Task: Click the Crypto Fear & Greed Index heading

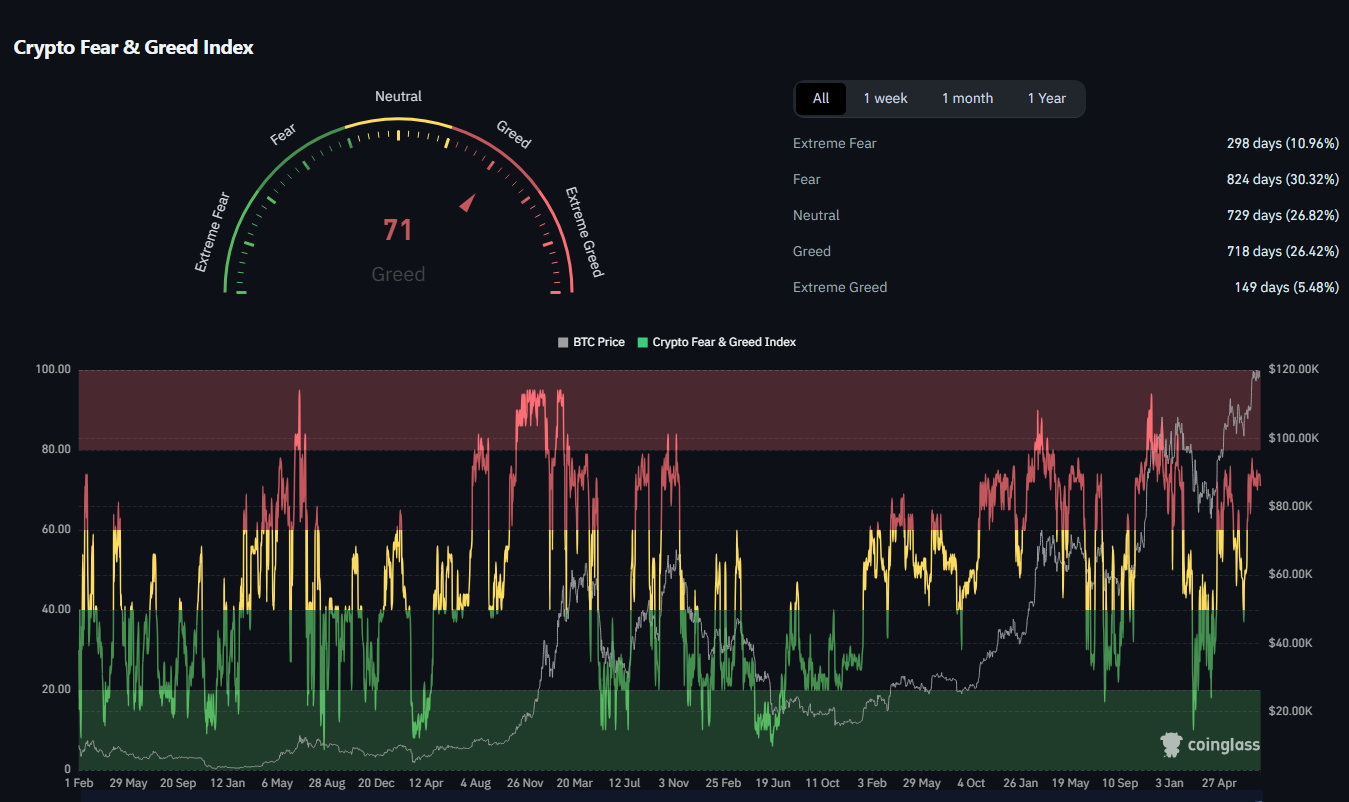Action: [133, 47]
